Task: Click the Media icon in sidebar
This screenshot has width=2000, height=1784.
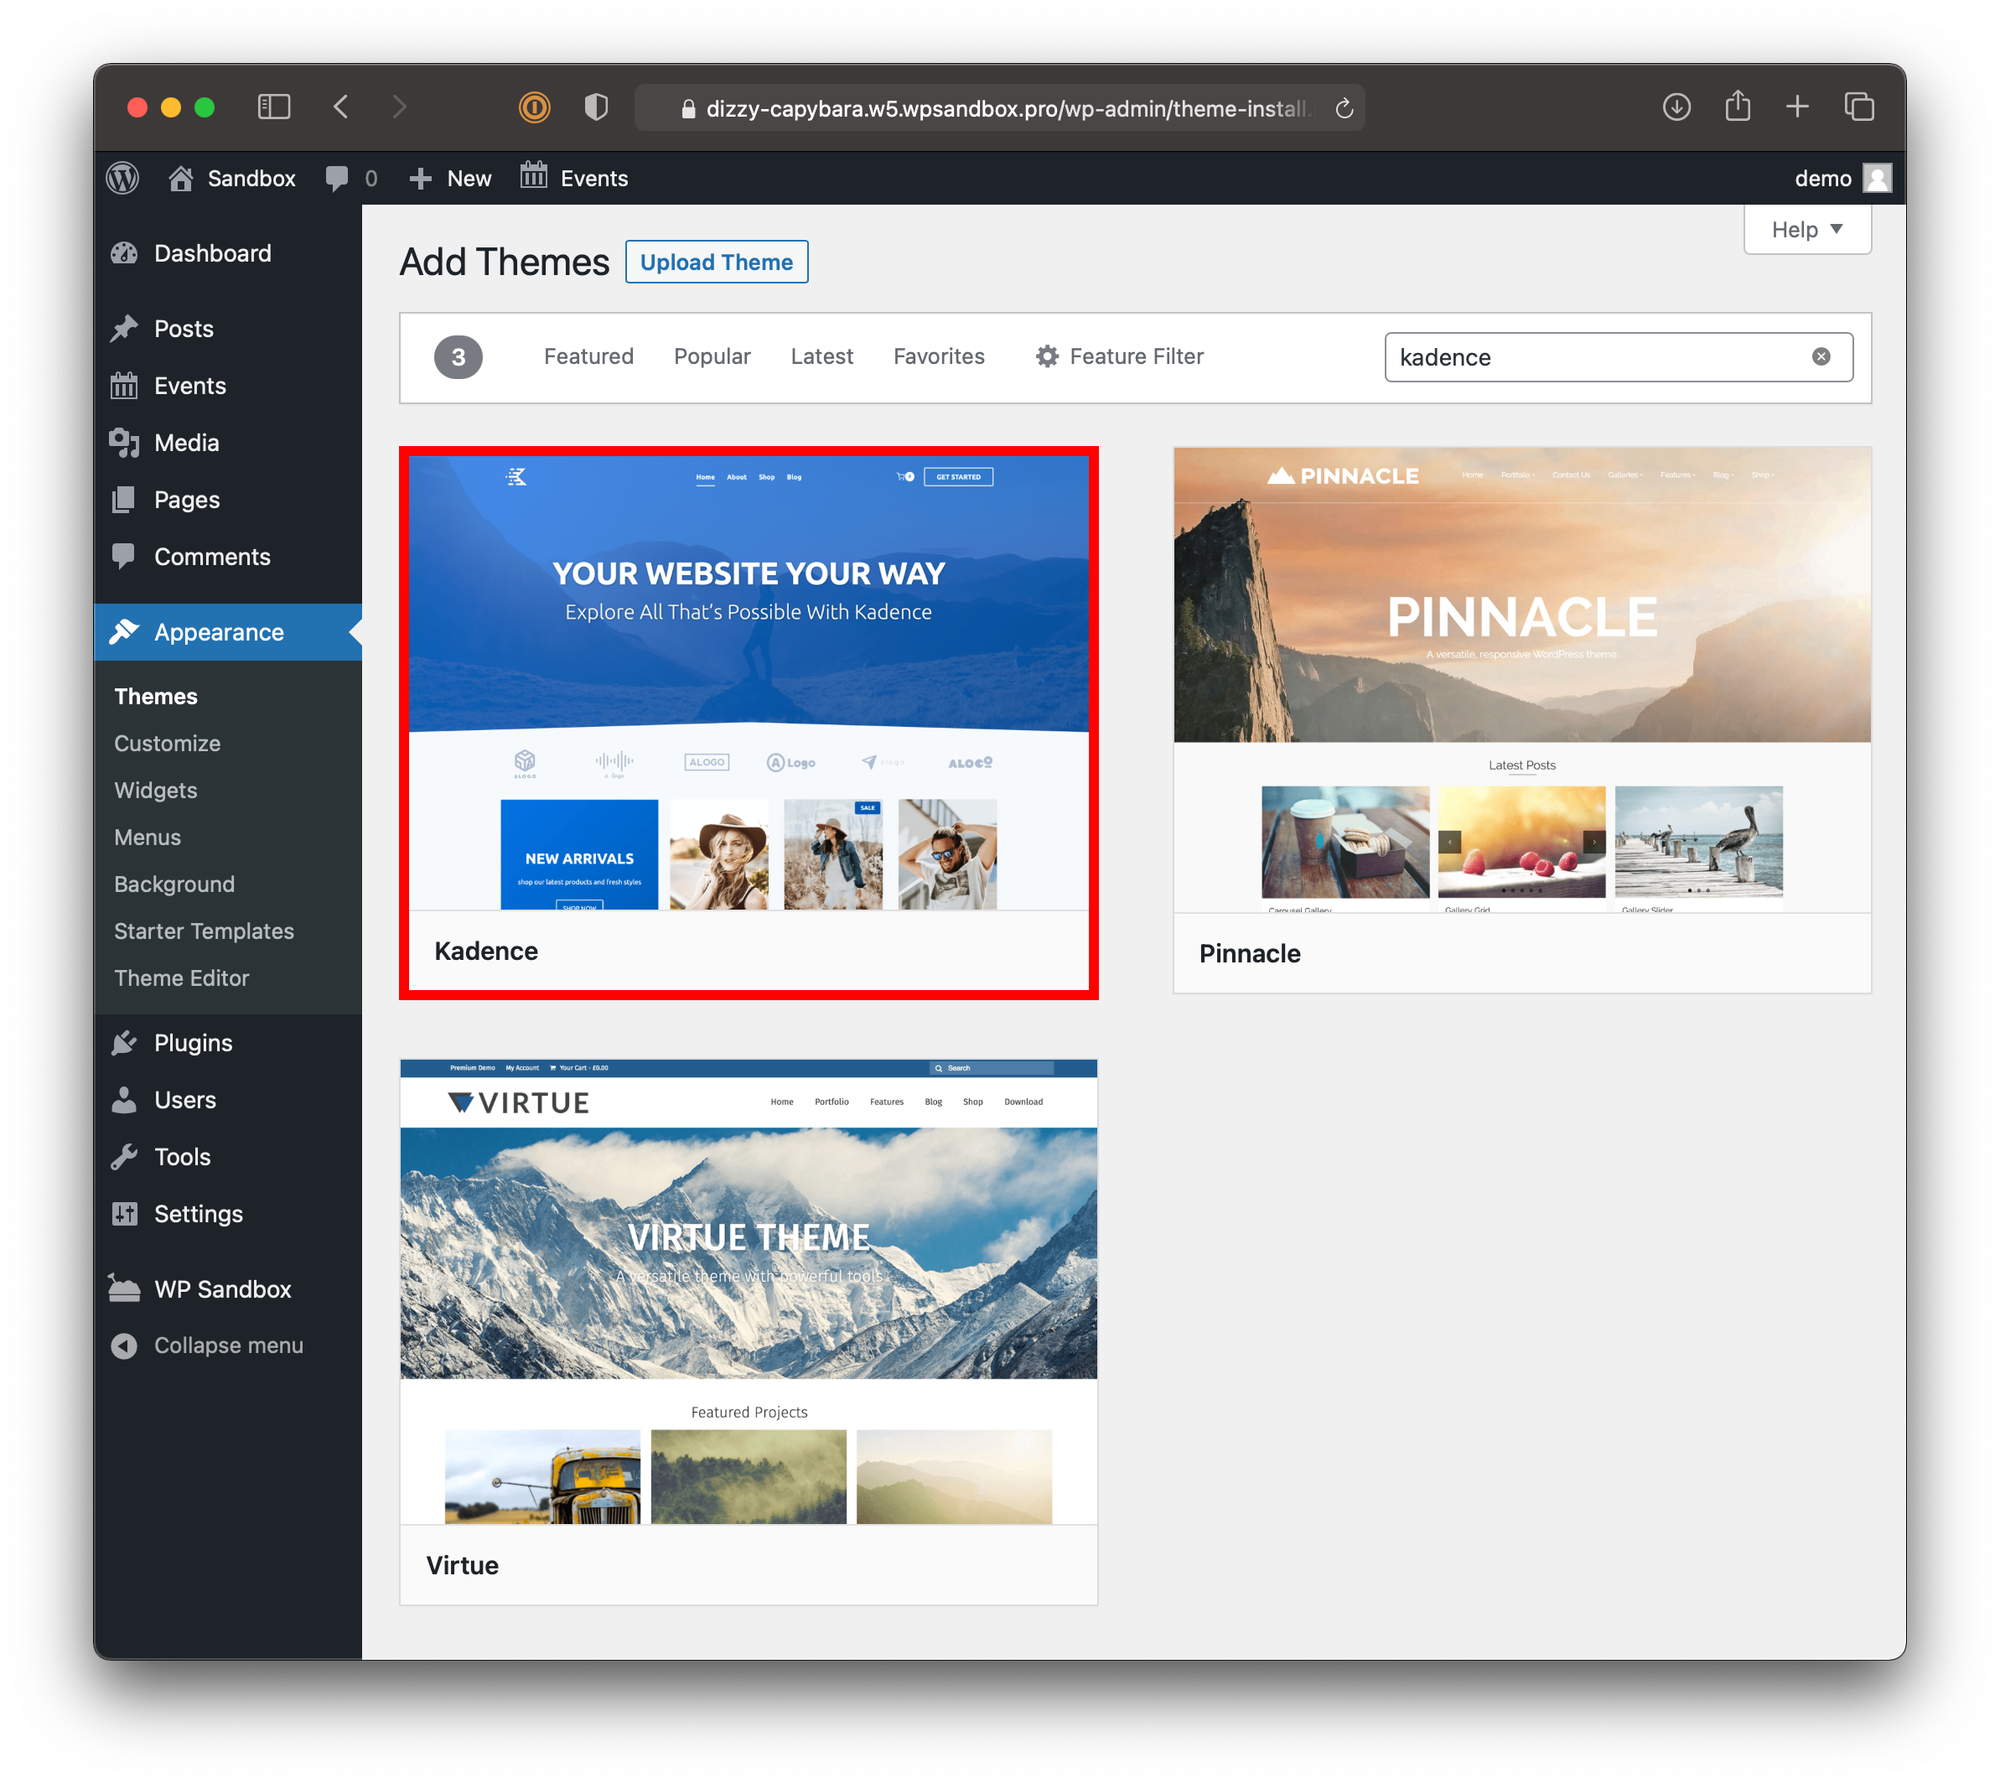Action: (x=125, y=442)
